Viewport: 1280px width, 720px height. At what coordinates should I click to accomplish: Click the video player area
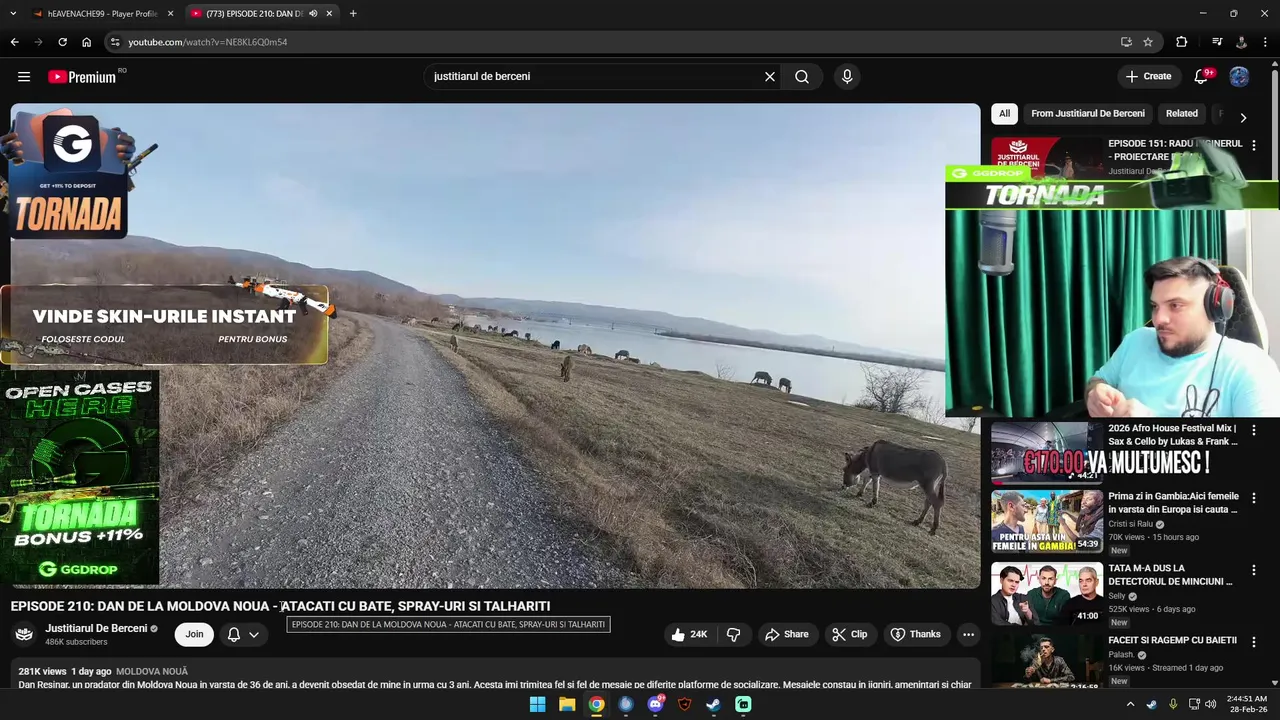point(495,346)
